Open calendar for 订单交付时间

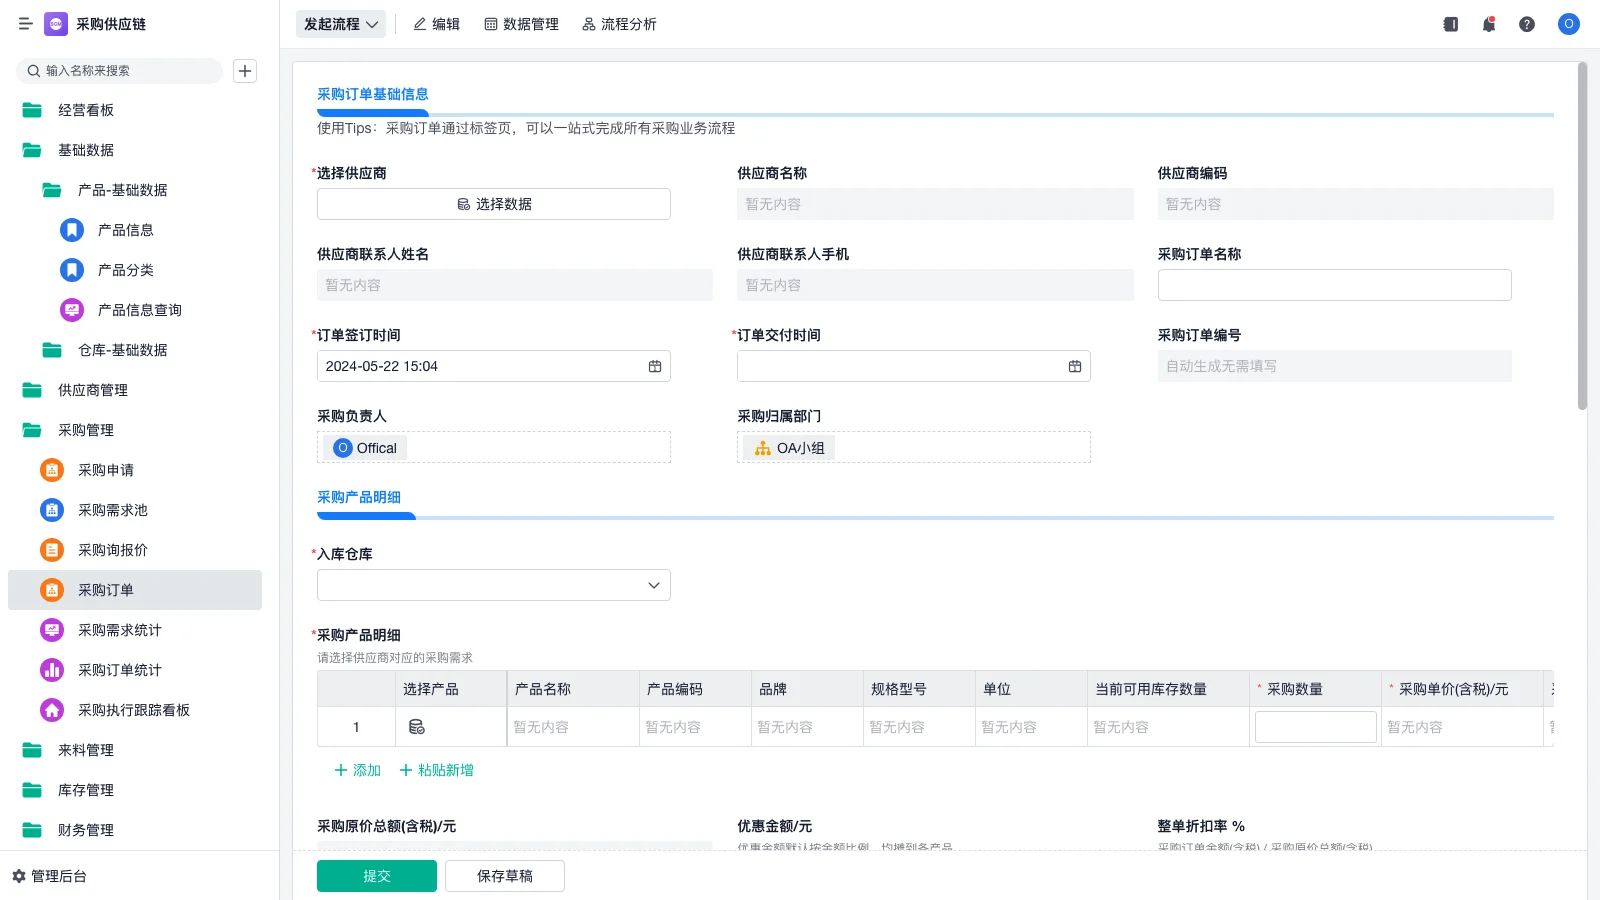click(1075, 366)
